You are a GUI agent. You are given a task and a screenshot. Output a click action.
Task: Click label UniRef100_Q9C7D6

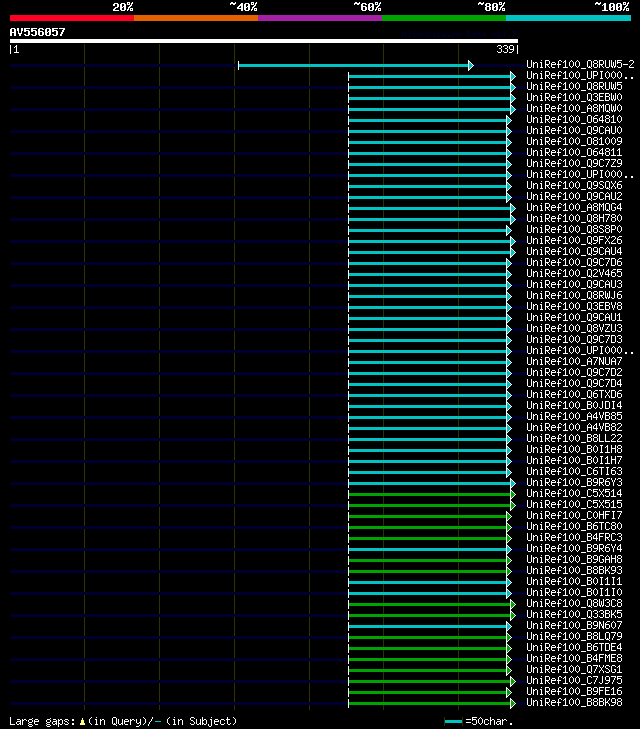pos(574,262)
